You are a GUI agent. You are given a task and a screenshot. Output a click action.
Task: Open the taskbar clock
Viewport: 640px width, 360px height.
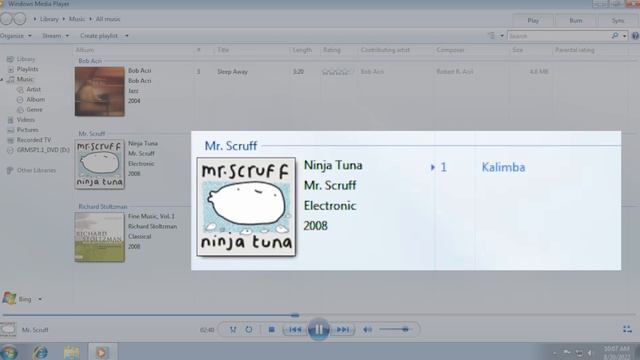point(616,352)
